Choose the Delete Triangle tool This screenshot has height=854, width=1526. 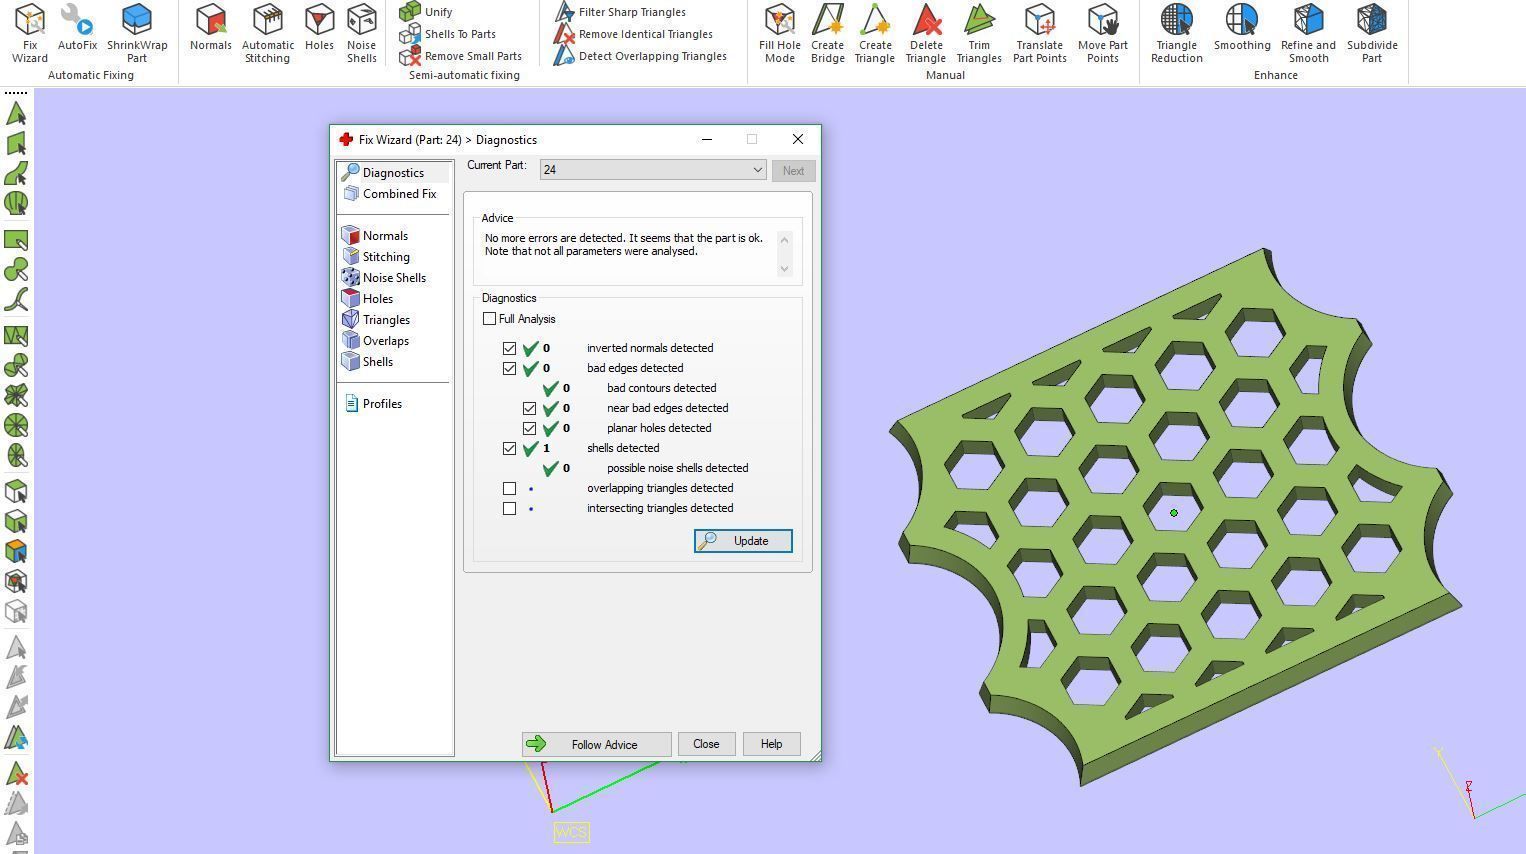tap(926, 33)
